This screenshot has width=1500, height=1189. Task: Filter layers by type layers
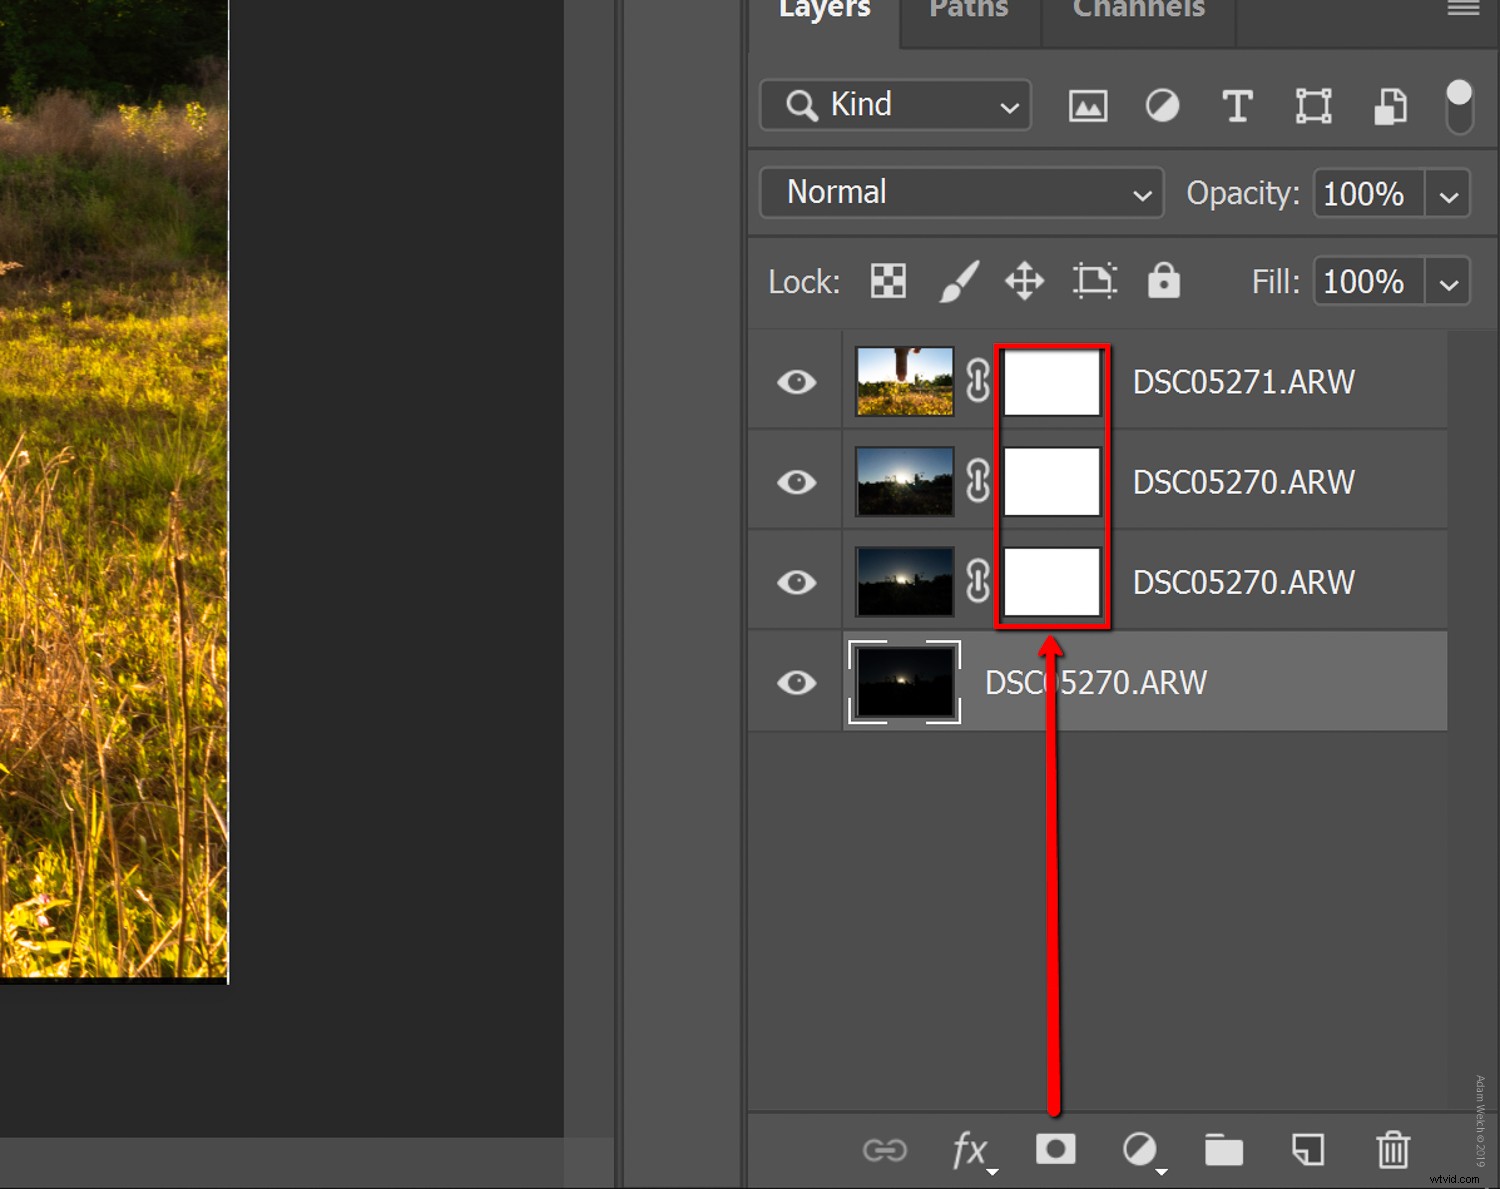(1237, 105)
